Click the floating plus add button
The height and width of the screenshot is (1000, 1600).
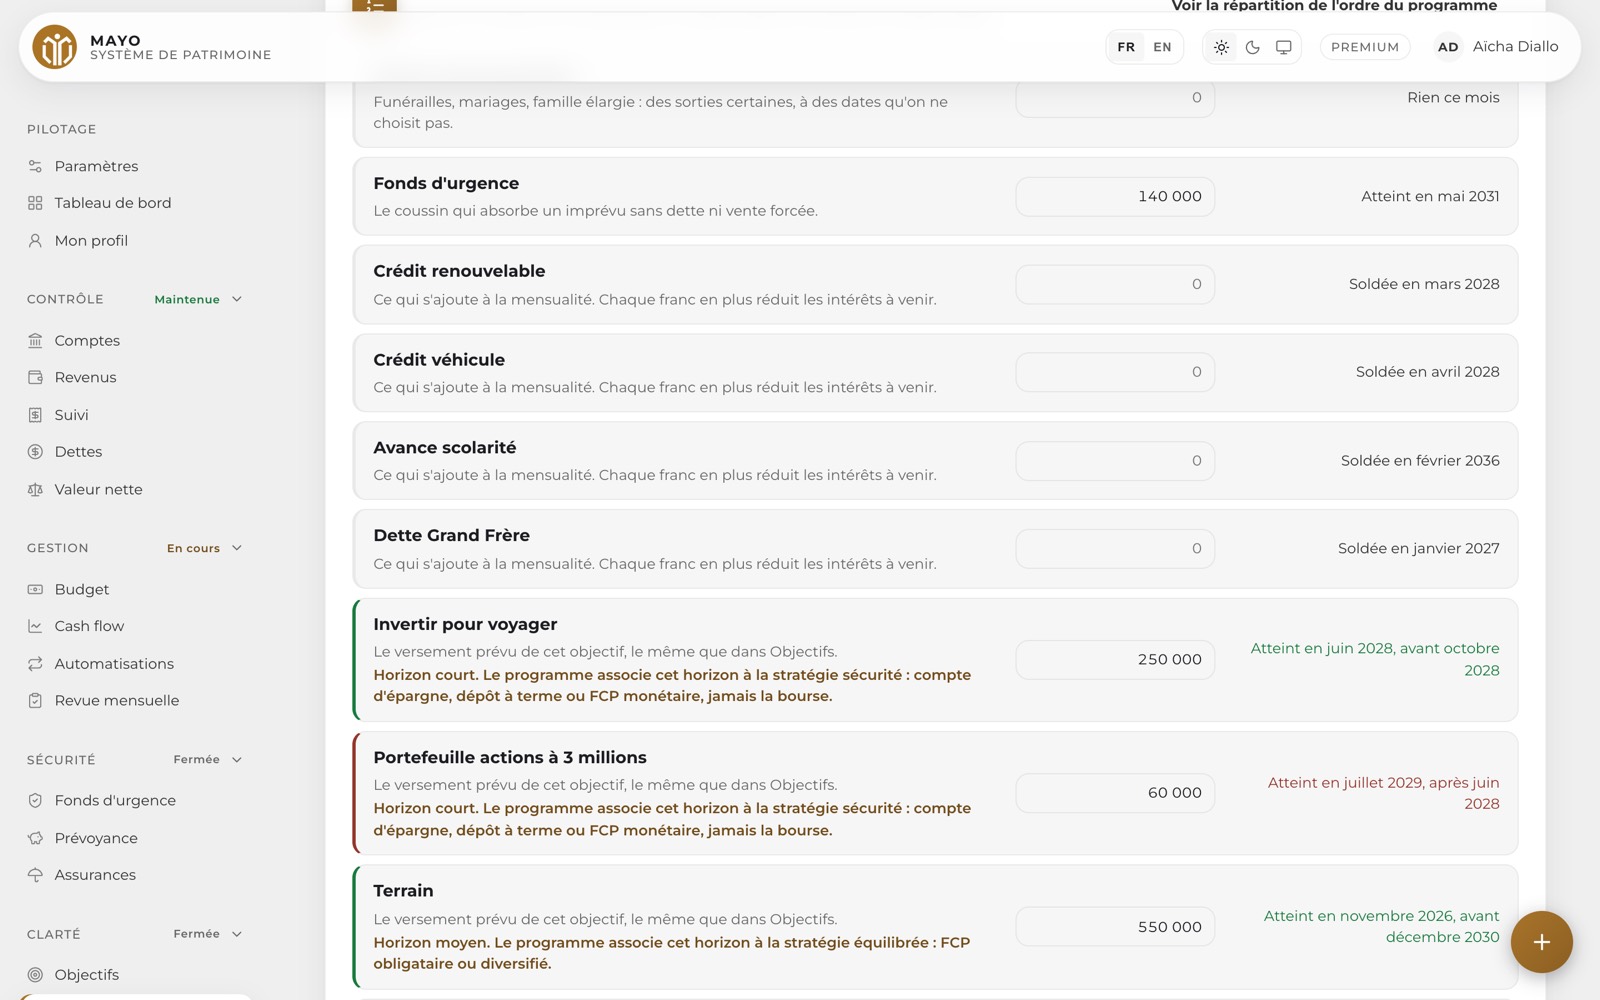tap(1541, 942)
